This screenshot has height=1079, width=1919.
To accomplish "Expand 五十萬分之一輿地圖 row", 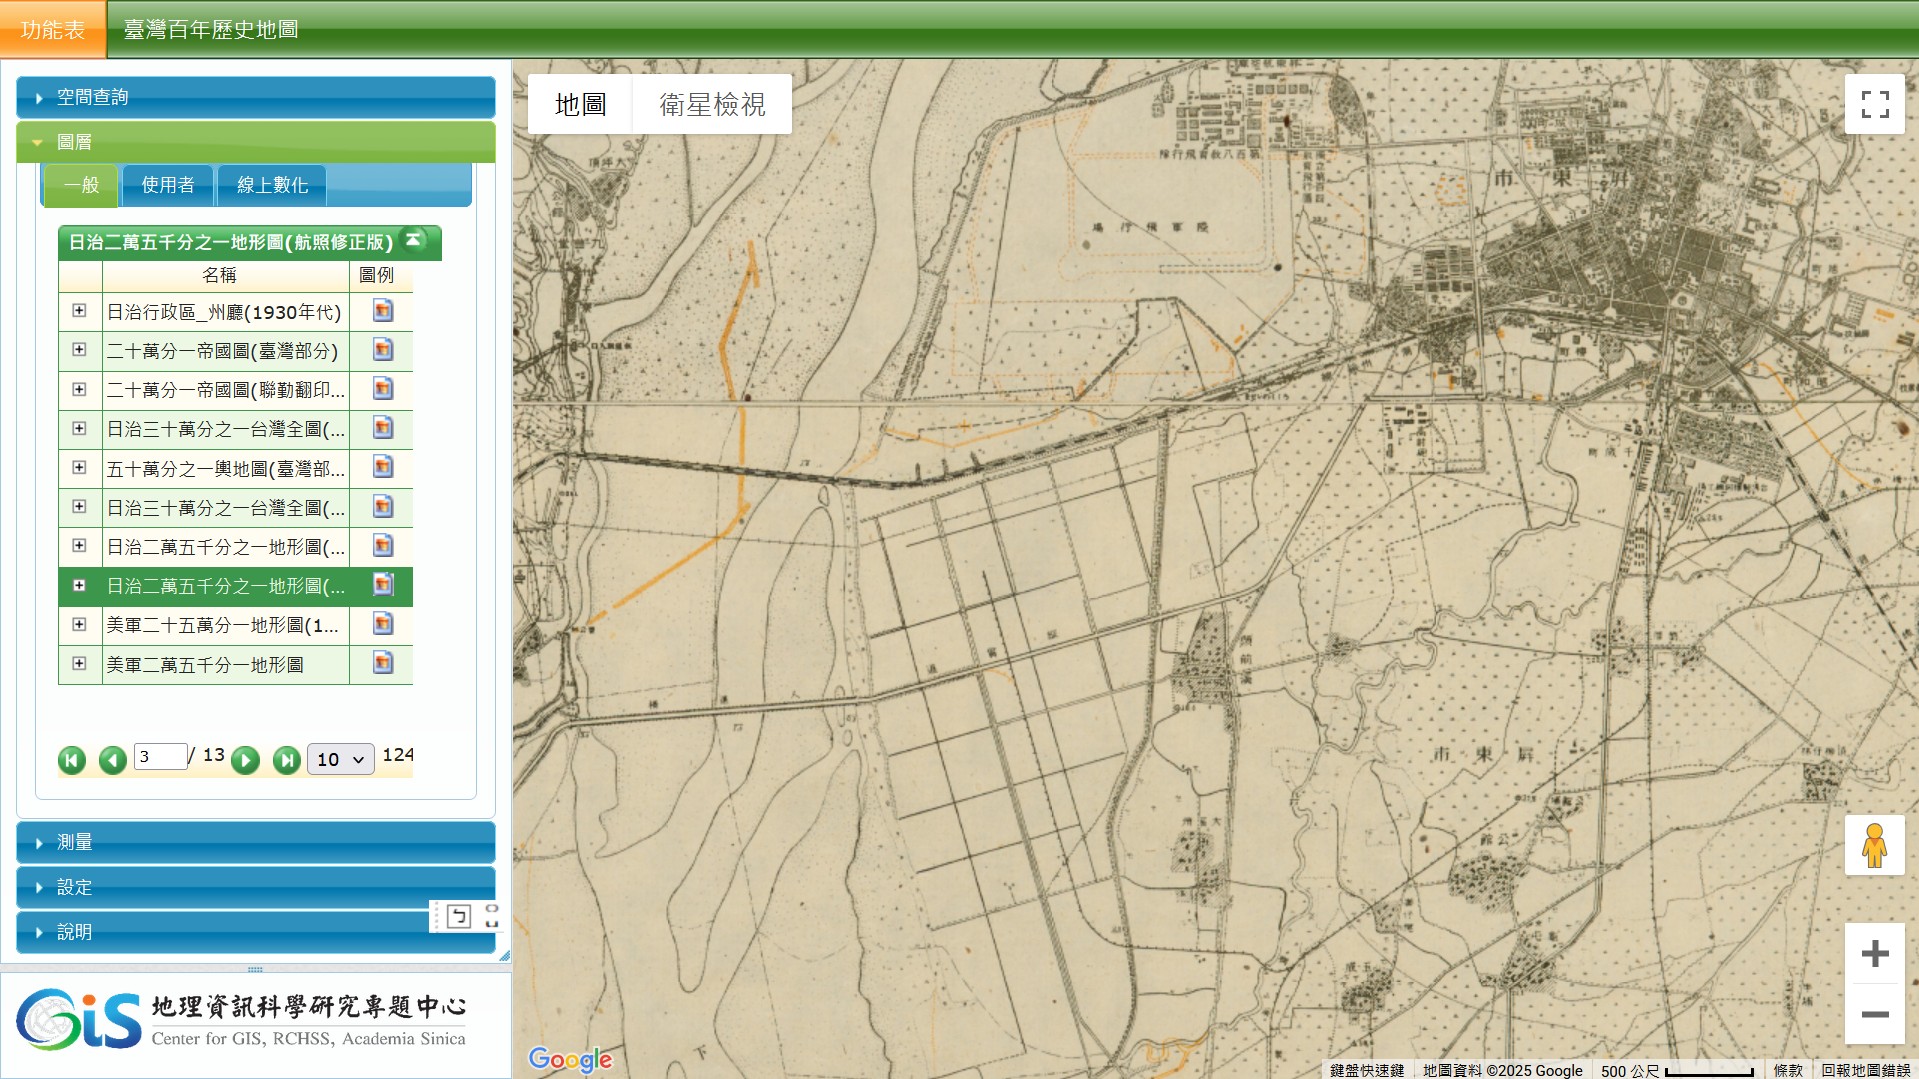I will coord(79,467).
